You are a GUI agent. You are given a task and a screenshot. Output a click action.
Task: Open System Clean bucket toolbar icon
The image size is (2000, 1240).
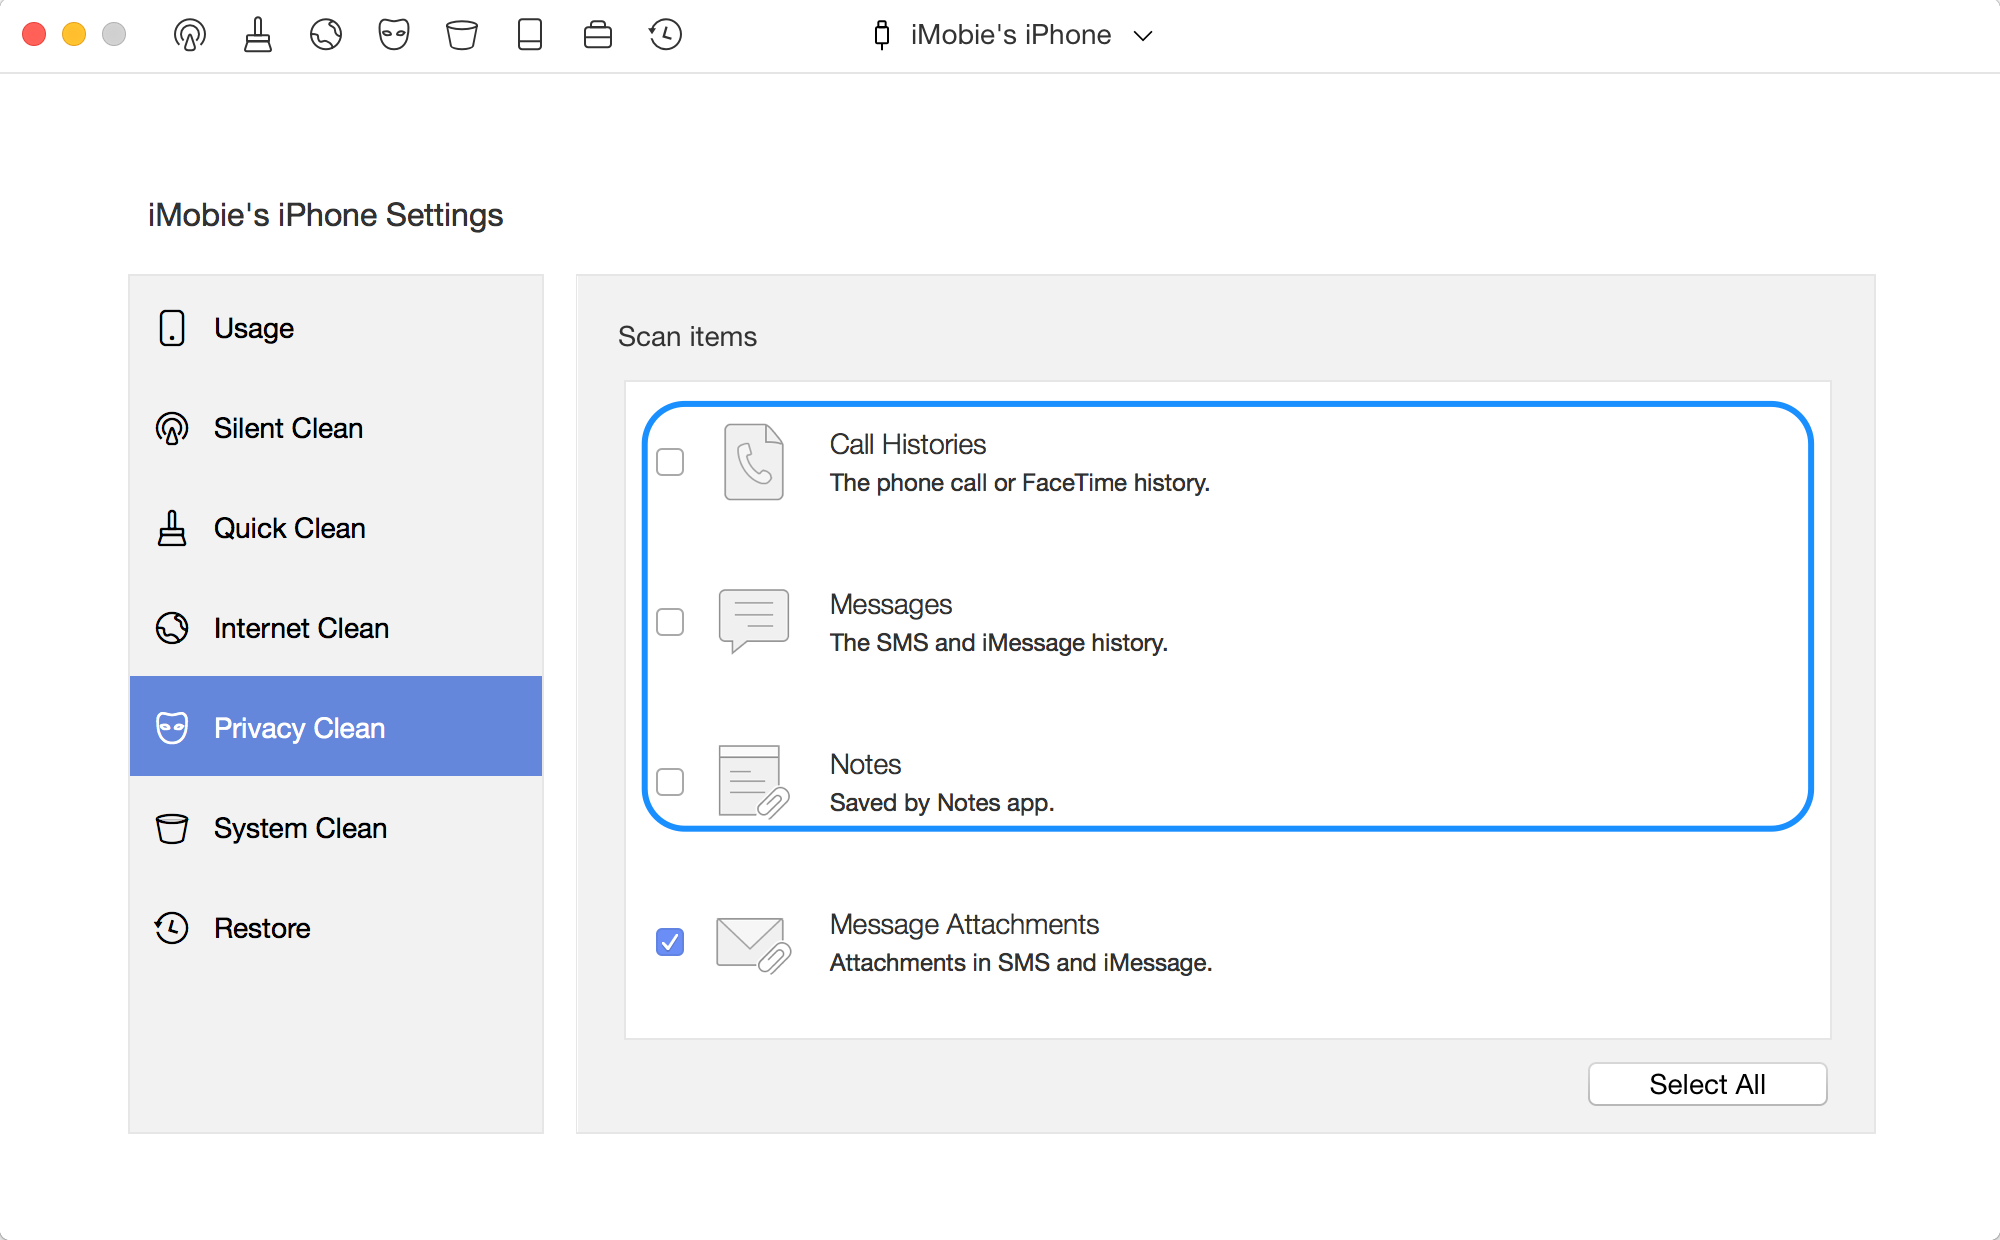[462, 35]
